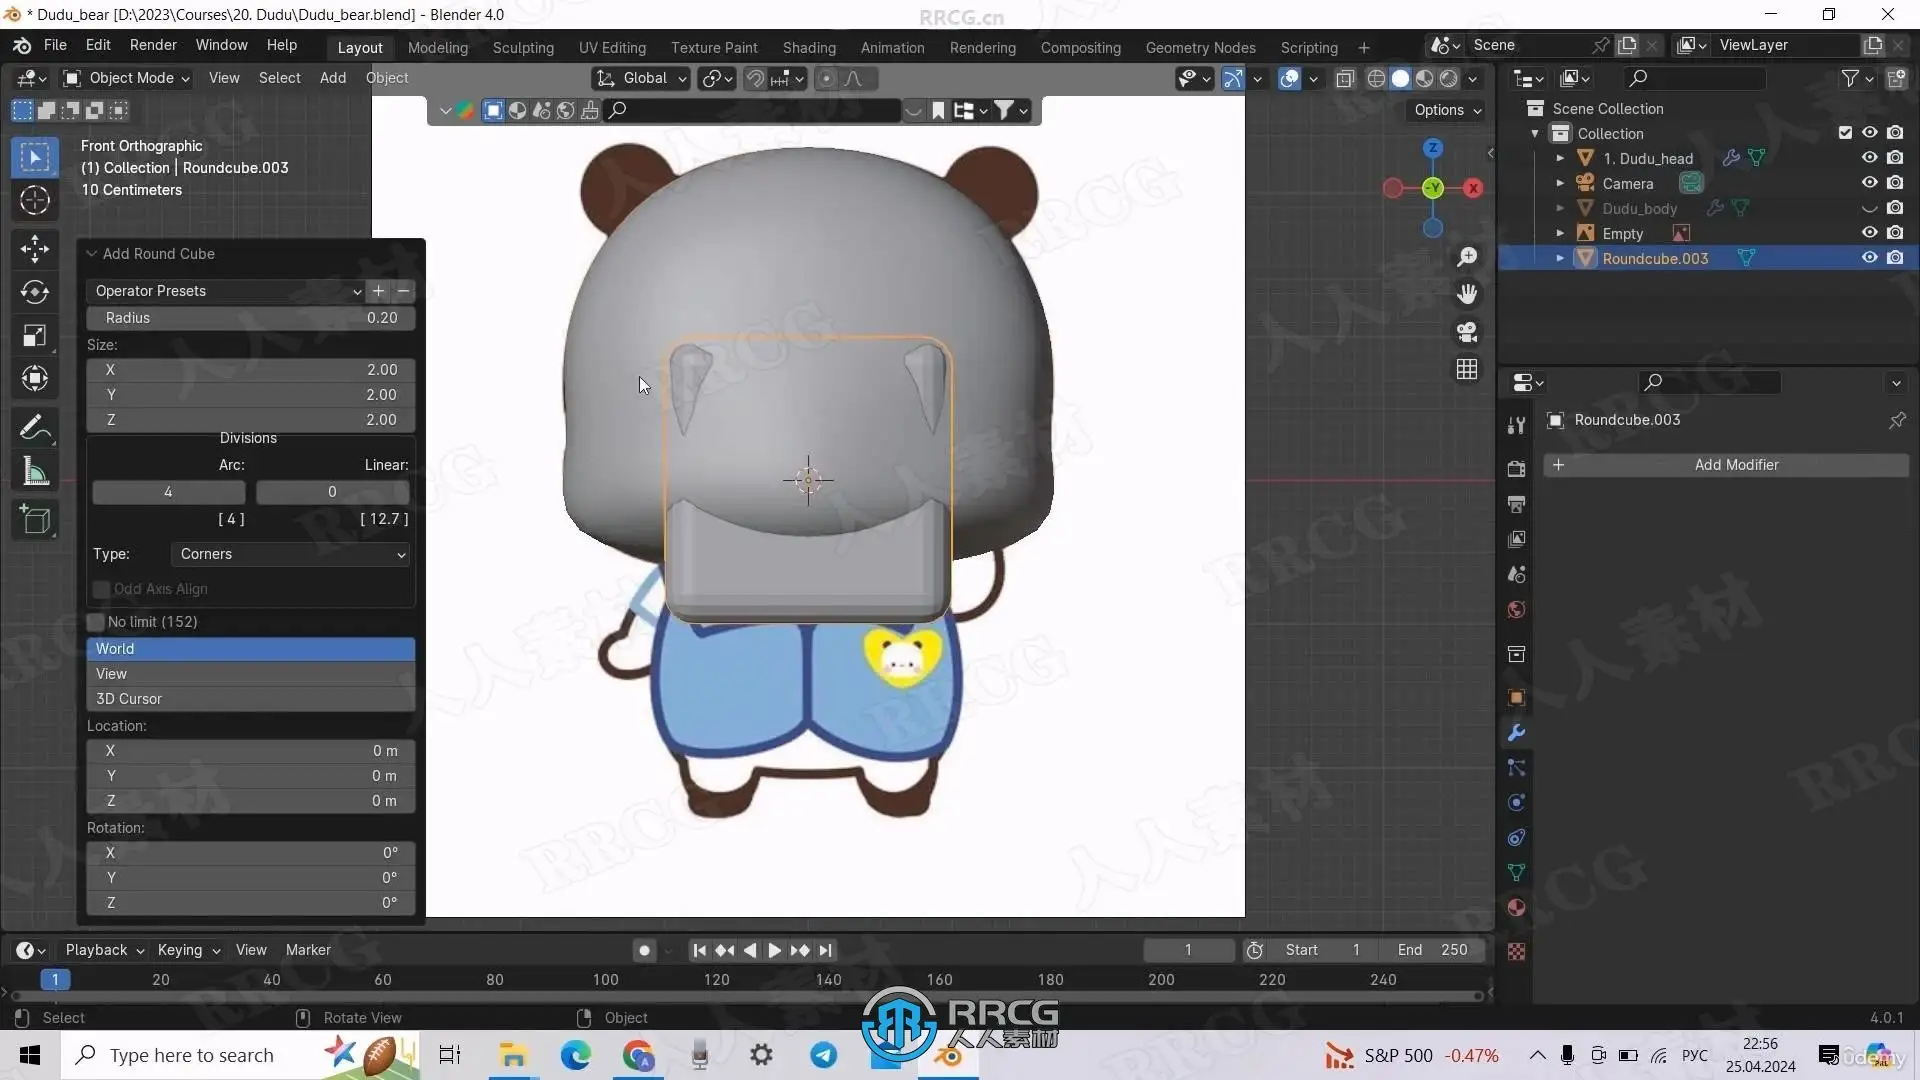Click the Radius value slider
This screenshot has width=1920, height=1080.
coord(250,318)
